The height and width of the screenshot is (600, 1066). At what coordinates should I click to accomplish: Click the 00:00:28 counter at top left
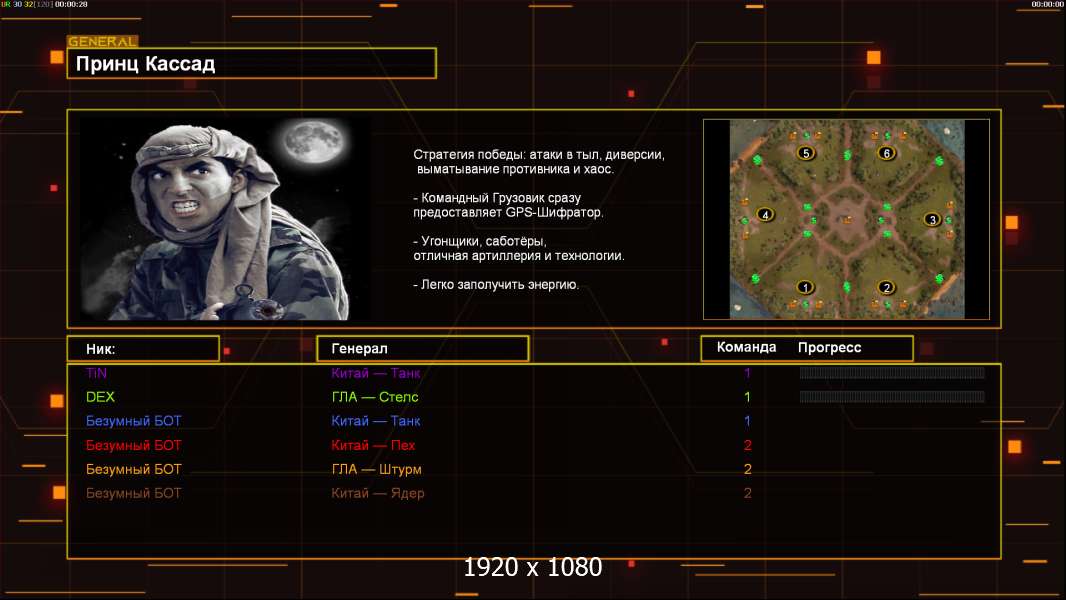(x=71, y=4)
